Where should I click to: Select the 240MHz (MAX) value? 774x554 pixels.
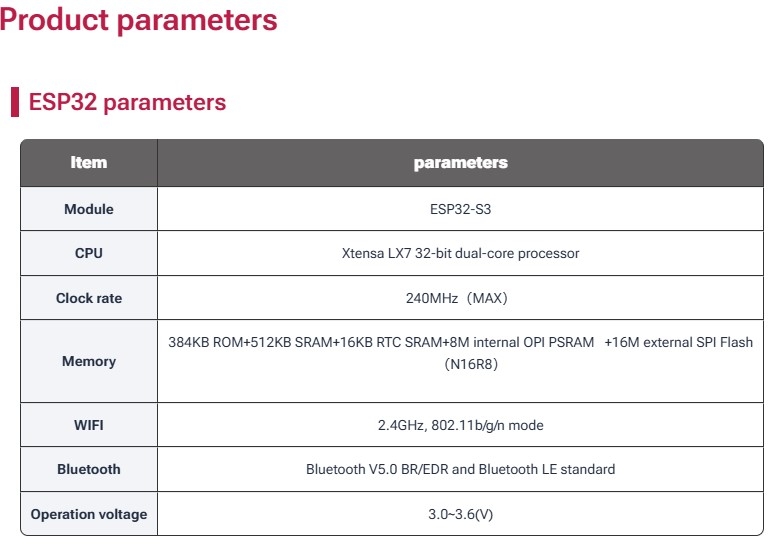point(460,298)
